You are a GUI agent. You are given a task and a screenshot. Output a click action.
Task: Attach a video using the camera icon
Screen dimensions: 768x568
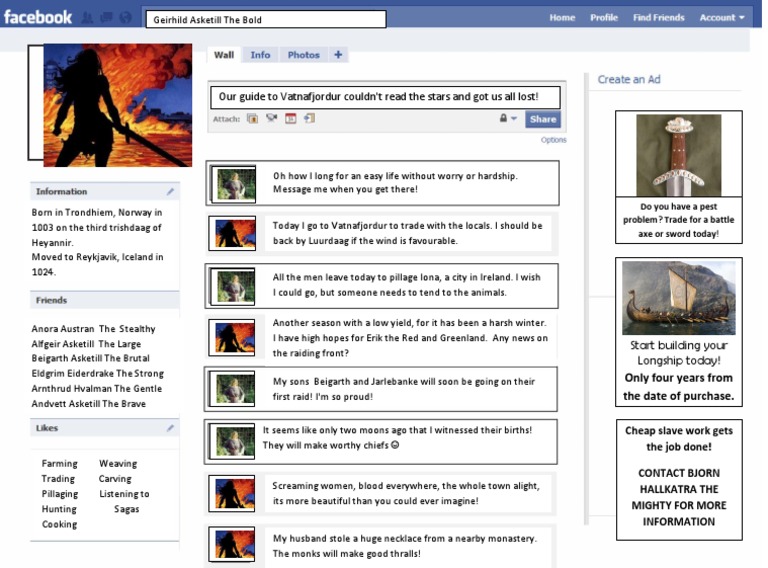[272, 118]
